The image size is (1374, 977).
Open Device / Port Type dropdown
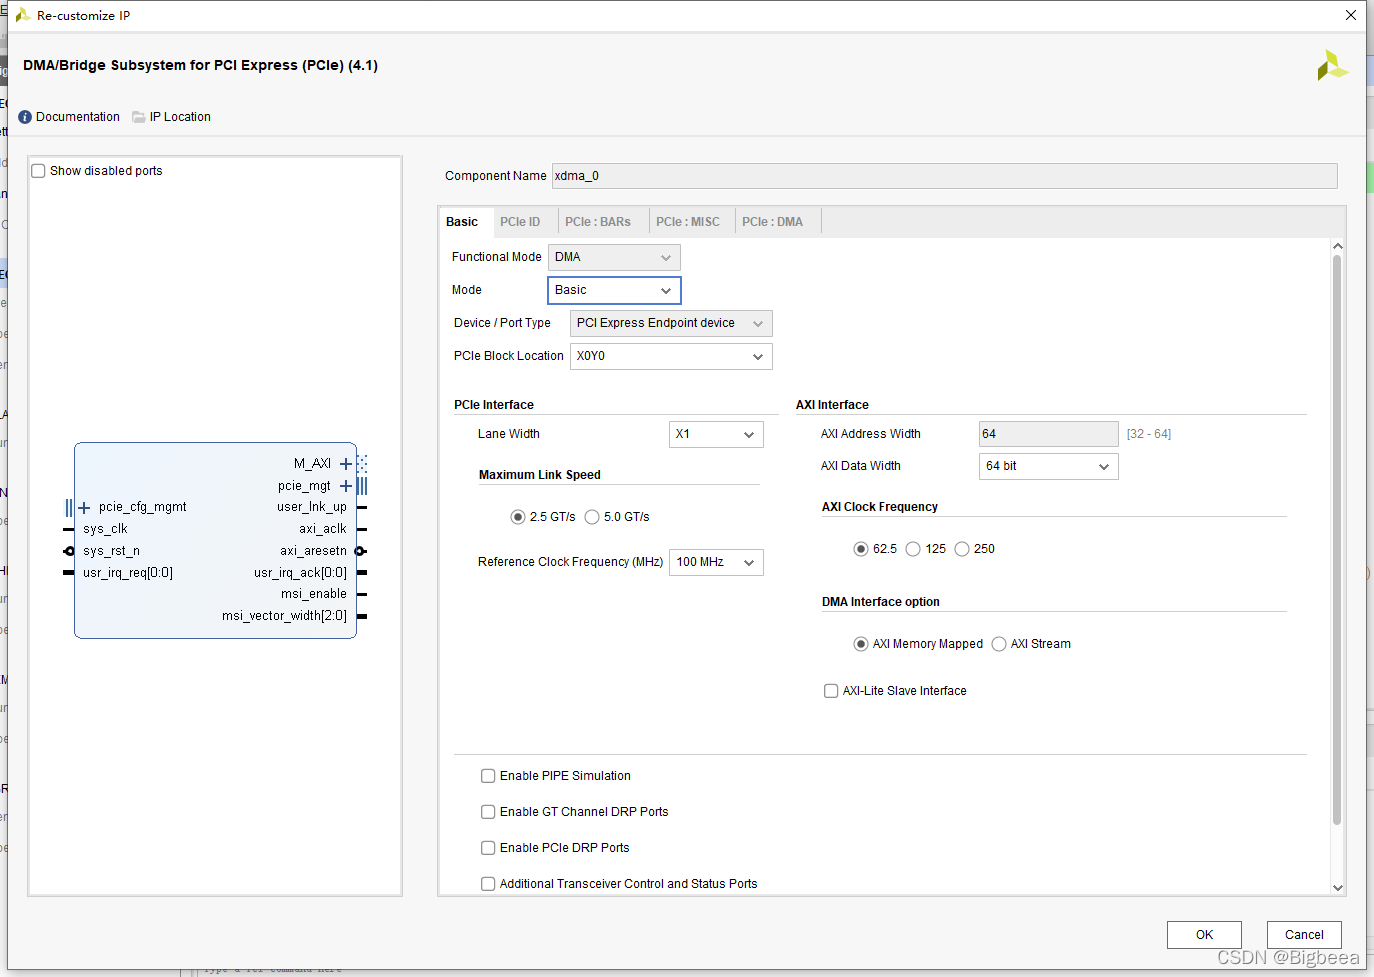pyautogui.click(x=671, y=323)
